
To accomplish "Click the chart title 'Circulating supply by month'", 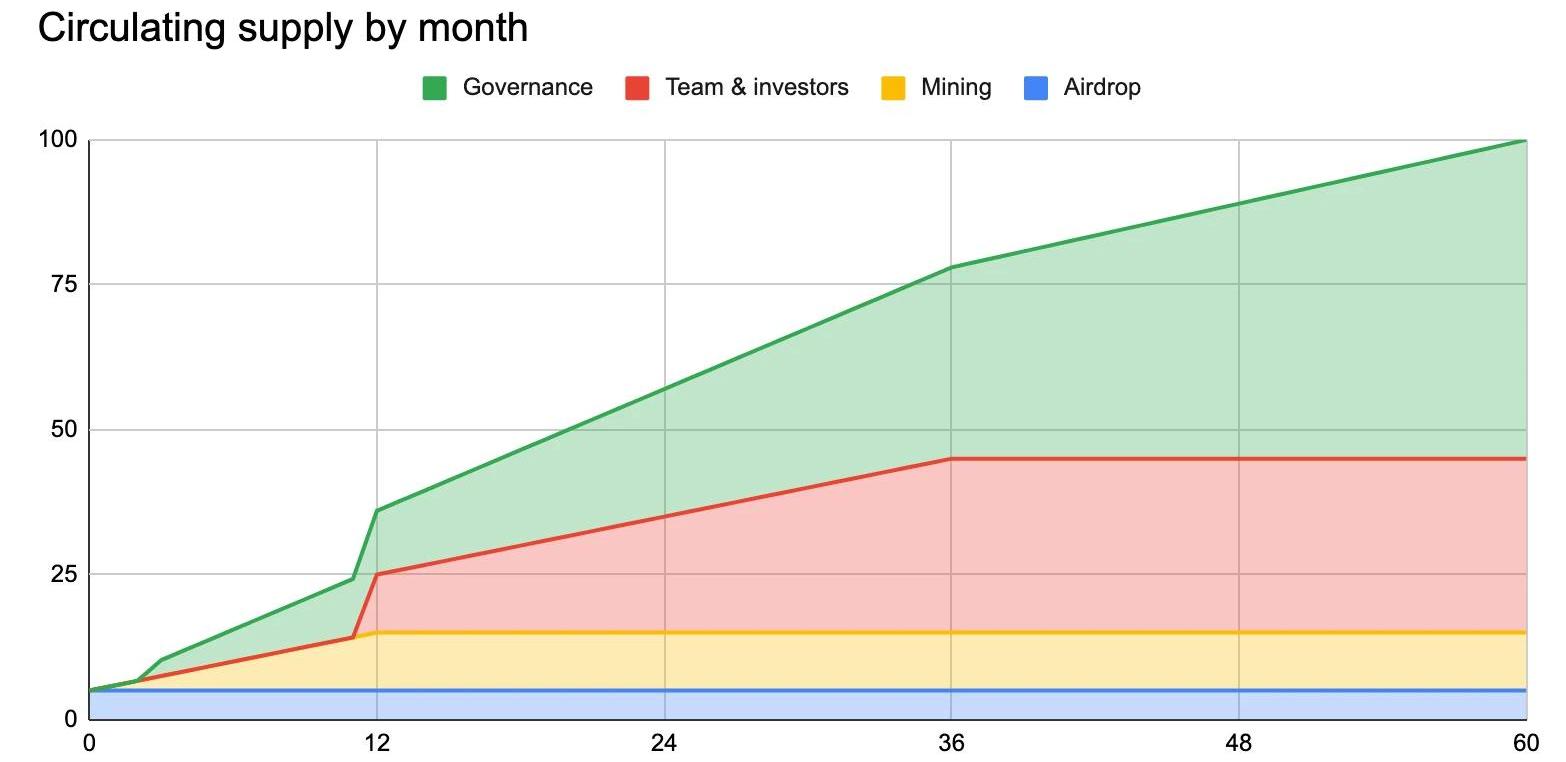I will tap(283, 28).
